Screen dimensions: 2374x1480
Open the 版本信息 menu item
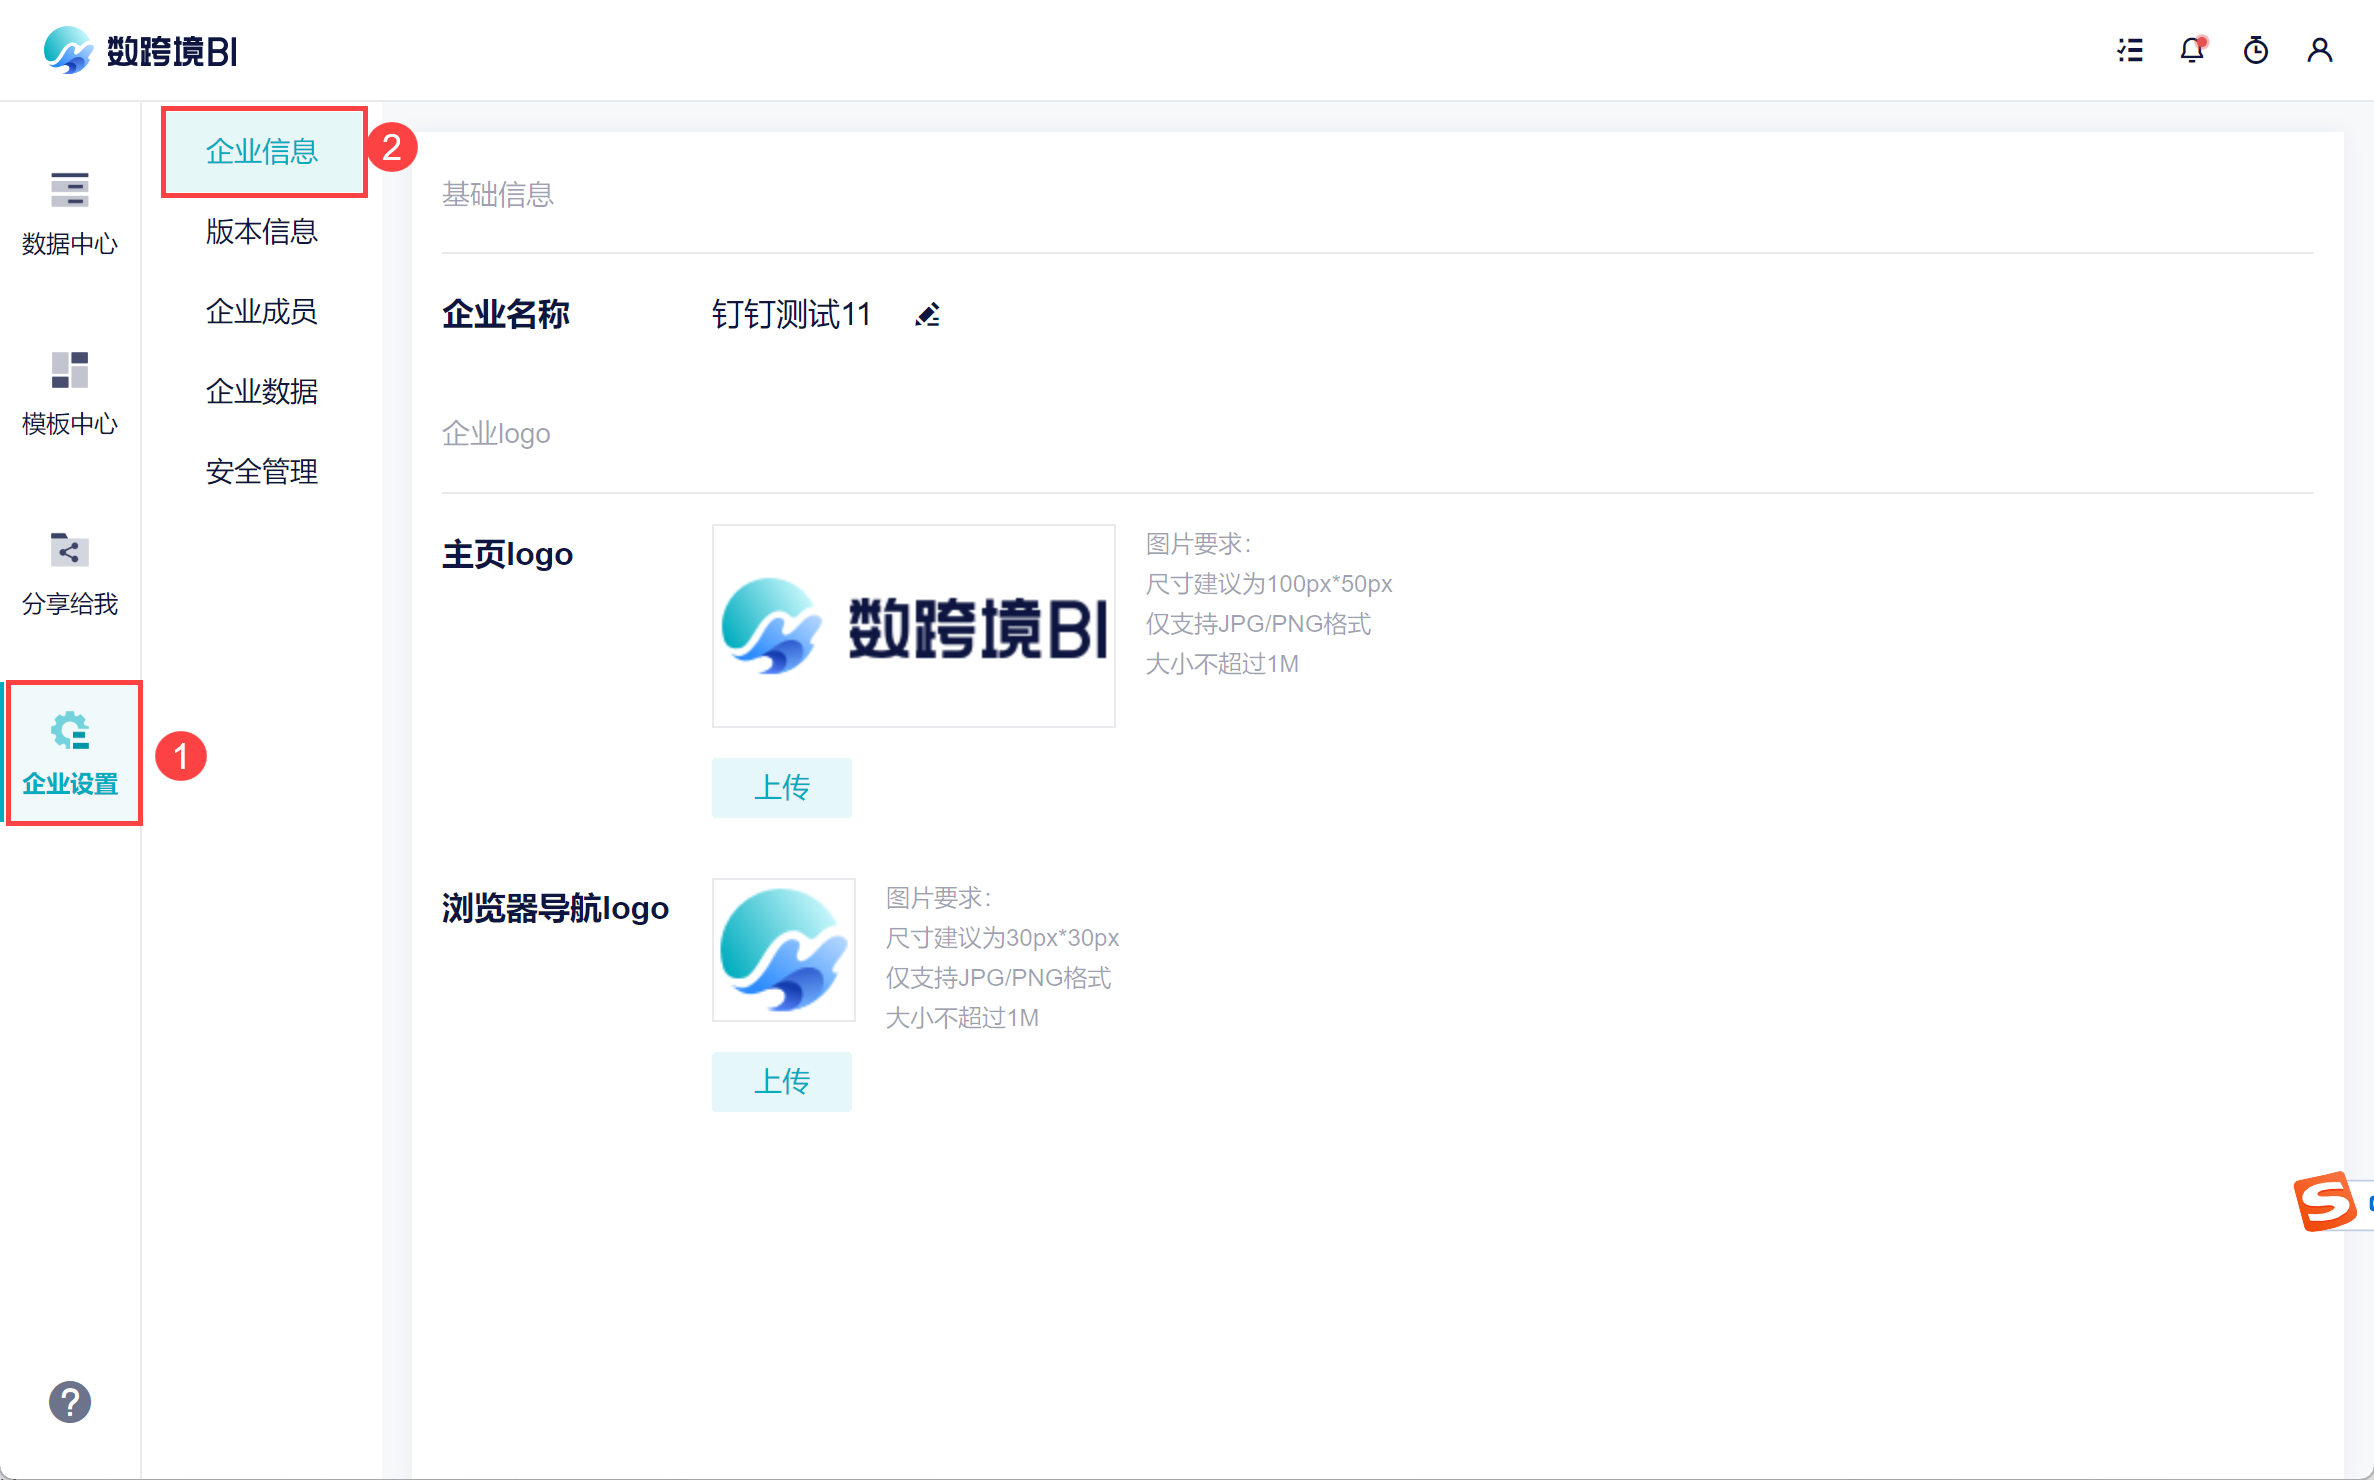pyautogui.click(x=262, y=232)
